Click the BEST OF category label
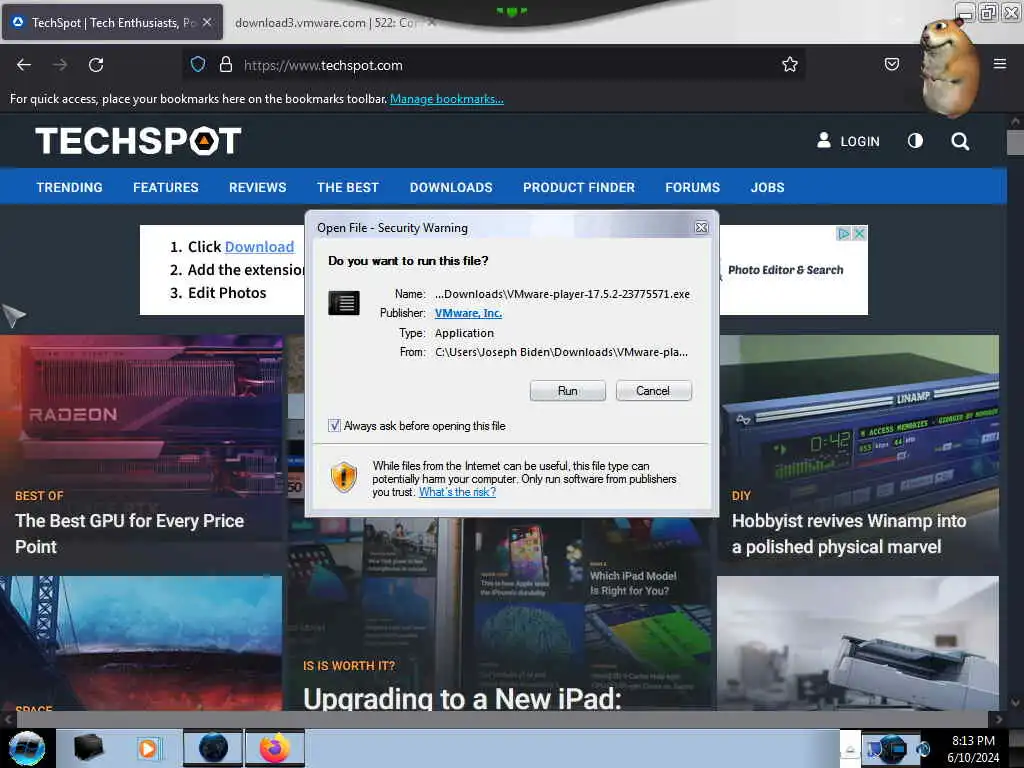 coord(39,496)
